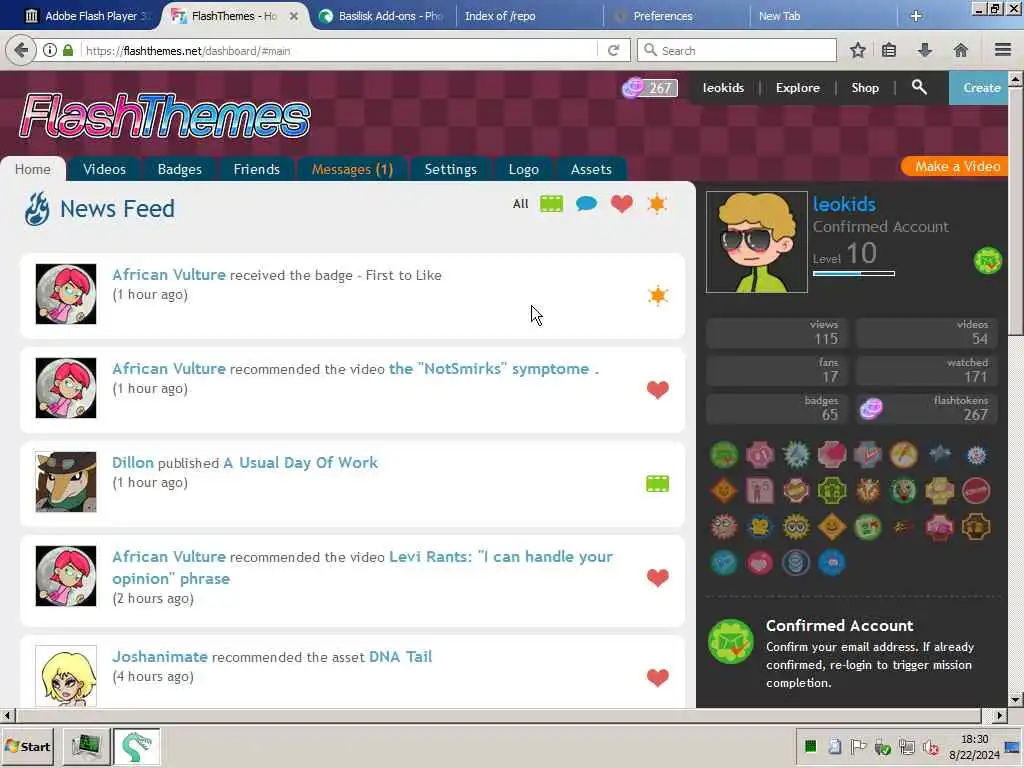
Task: Click the large Confirmed Account badge icon
Action: (x=731, y=641)
